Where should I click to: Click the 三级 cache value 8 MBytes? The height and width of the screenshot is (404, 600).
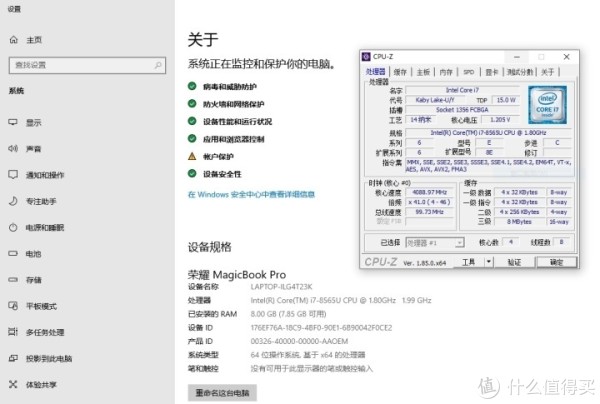tap(519, 222)
